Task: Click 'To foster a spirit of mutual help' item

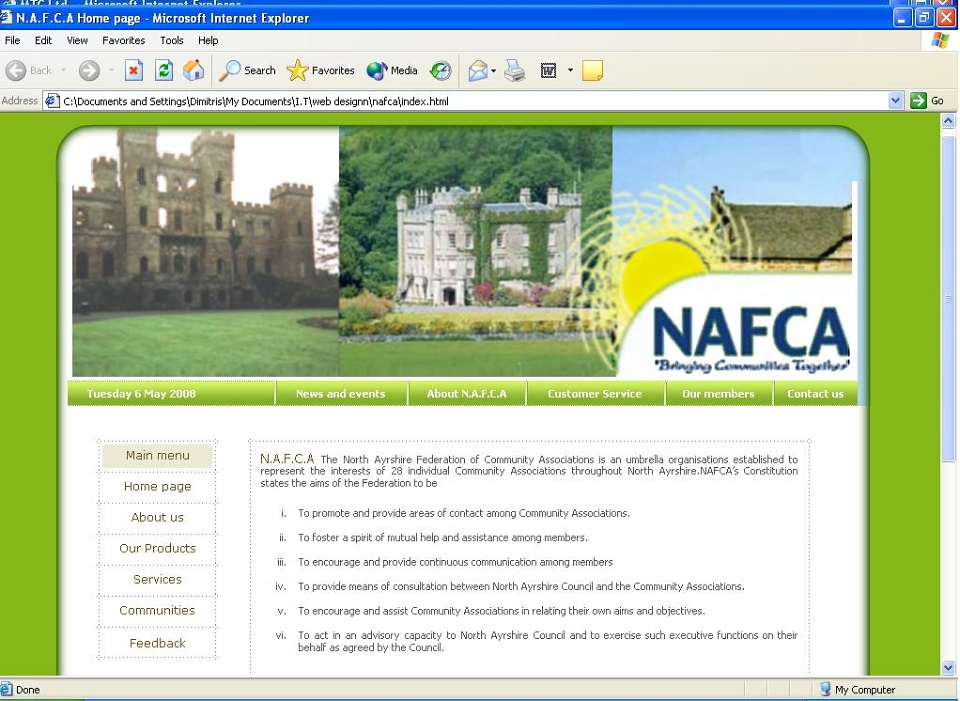Action: 443,538
